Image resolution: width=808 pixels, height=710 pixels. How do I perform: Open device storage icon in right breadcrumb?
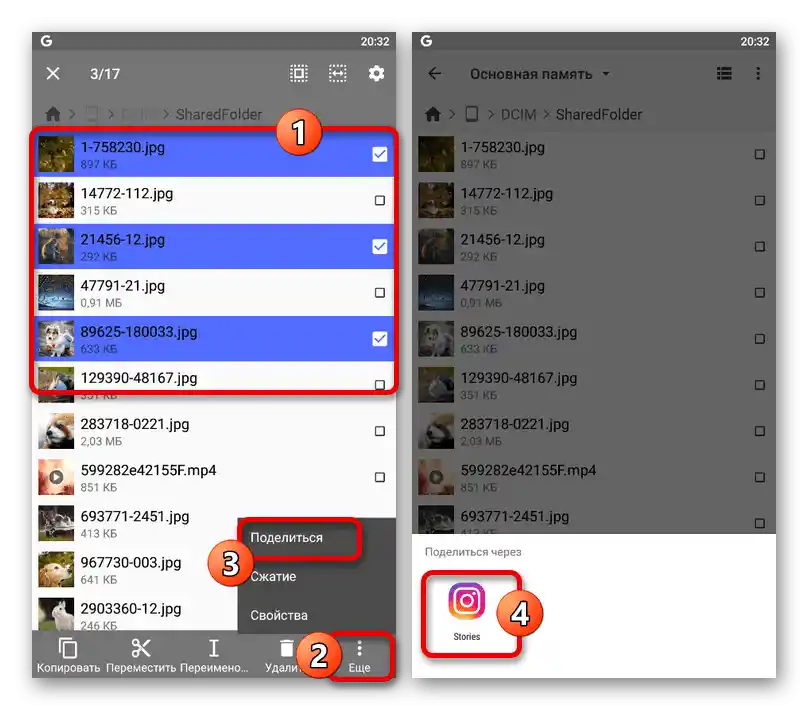(x=471, y=114)
